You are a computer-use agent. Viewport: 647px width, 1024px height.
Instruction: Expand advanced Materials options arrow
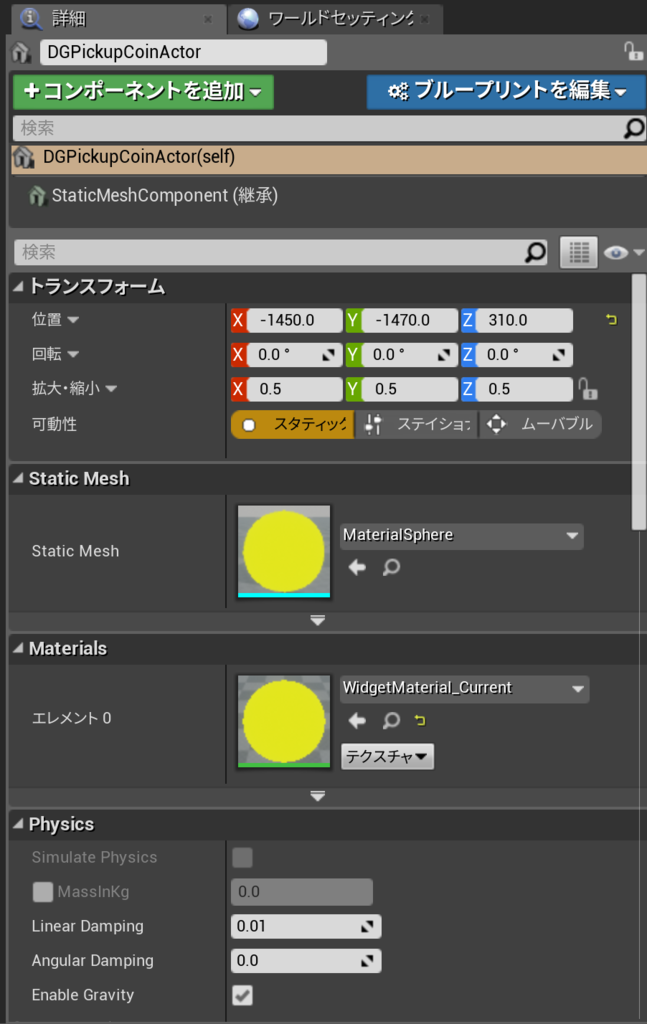tap(317, 795)
